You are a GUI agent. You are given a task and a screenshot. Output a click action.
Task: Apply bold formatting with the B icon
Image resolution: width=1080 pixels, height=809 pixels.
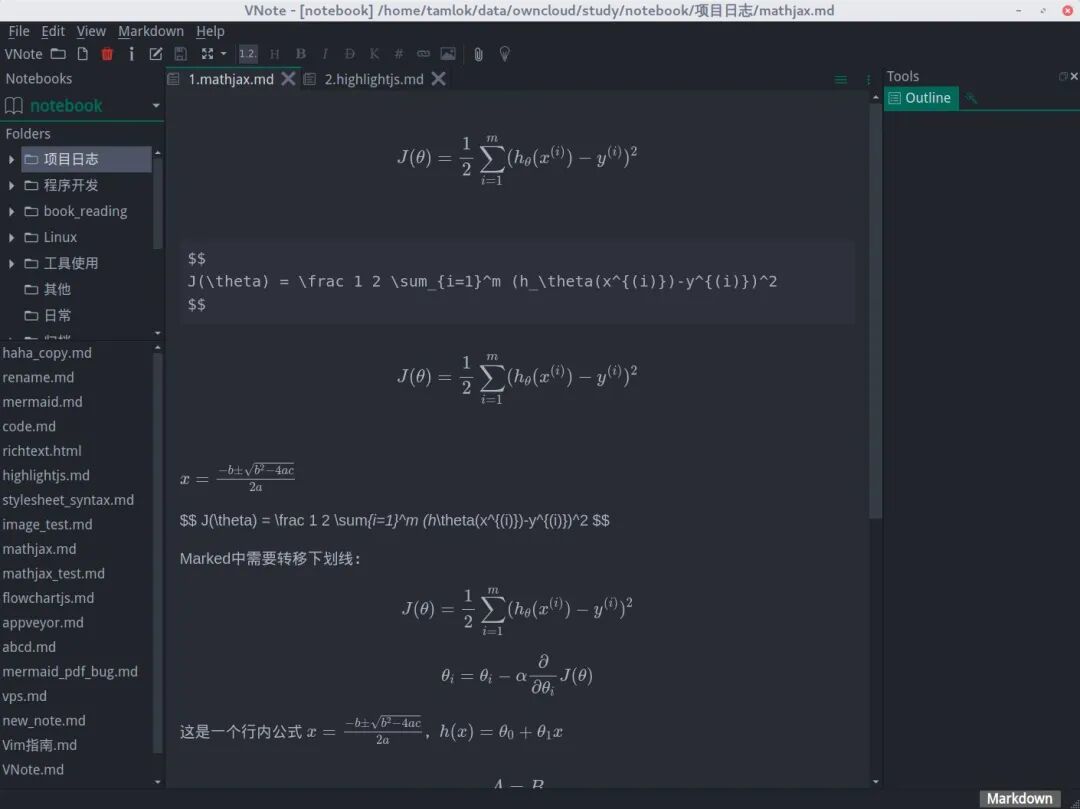301,54
